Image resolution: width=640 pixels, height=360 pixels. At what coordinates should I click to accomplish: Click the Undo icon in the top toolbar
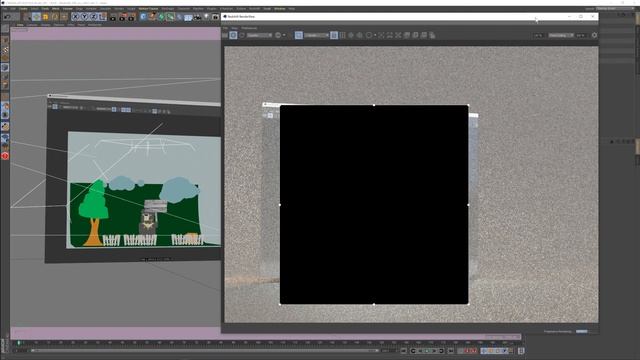tap(7, 17)
